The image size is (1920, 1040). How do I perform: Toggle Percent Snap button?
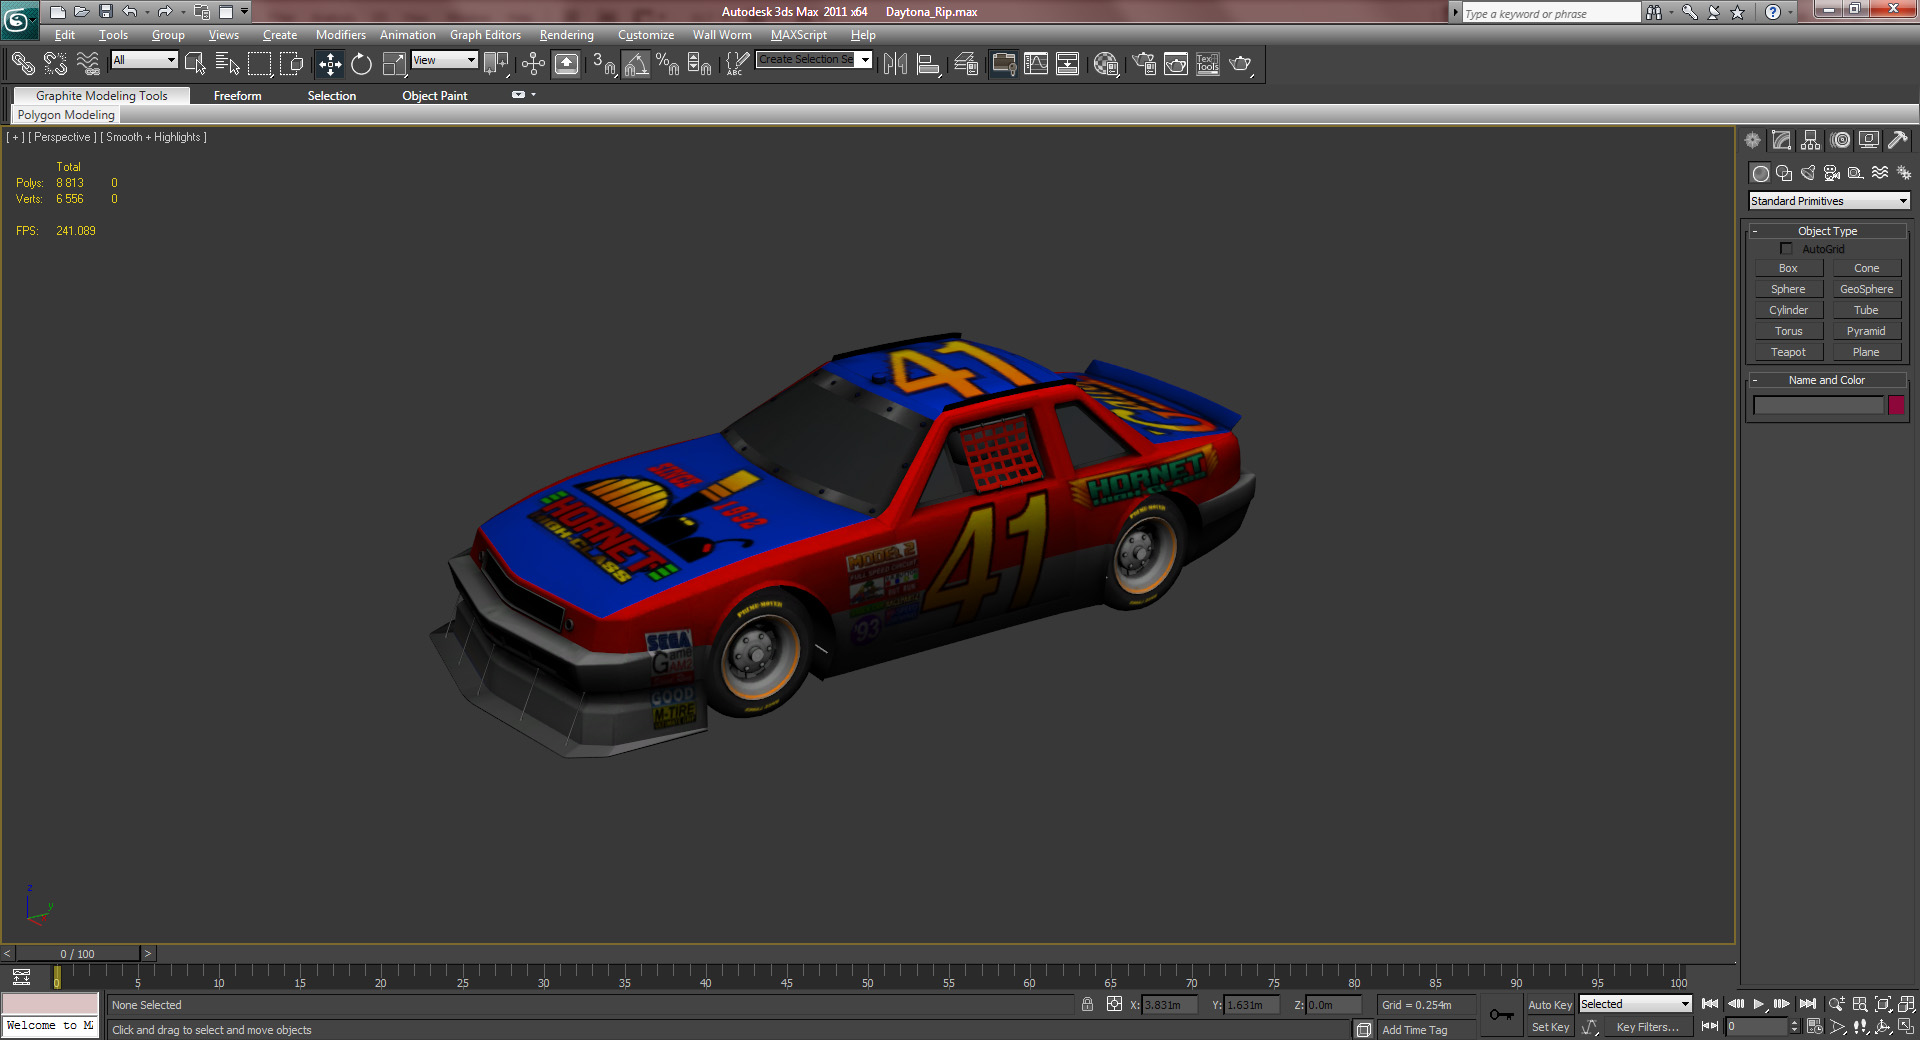[x=668, y=64]
